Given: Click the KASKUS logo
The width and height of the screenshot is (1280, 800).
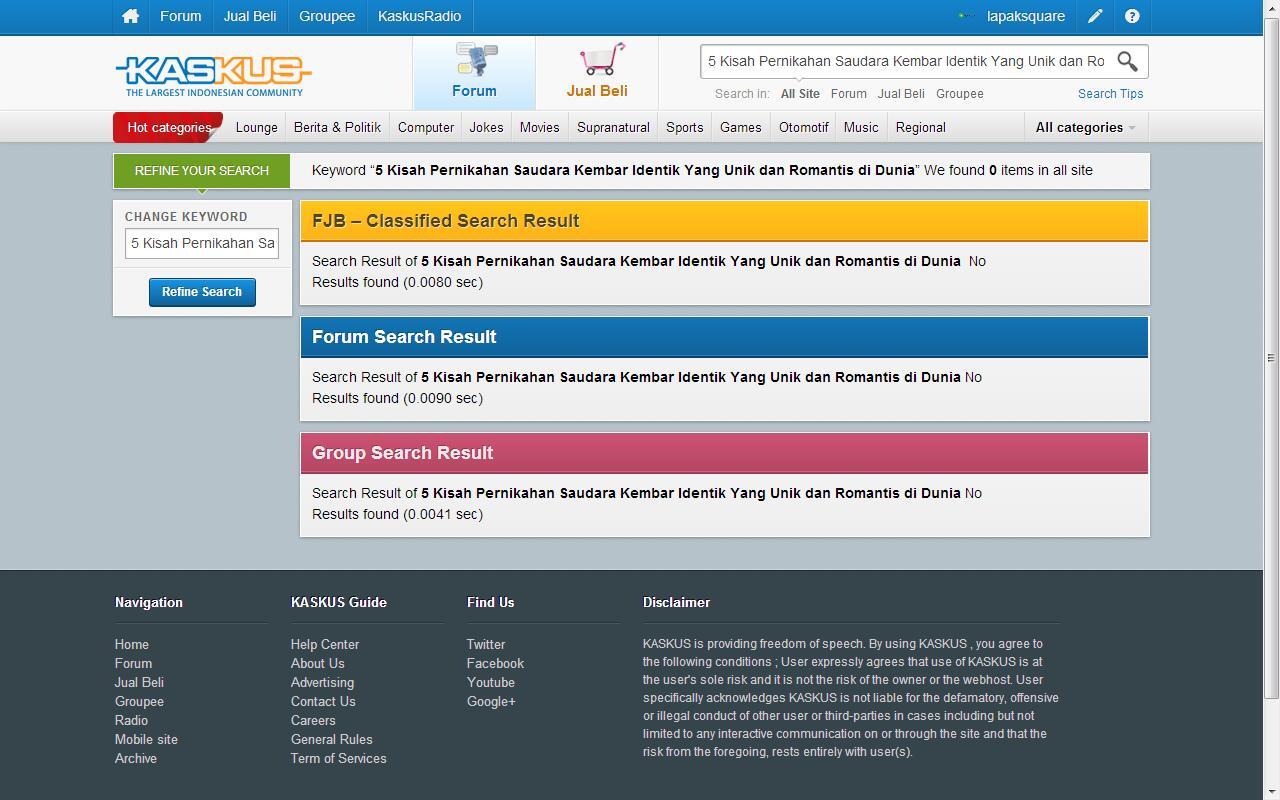Looking at the screenshot, I should [x=213, y=75].
